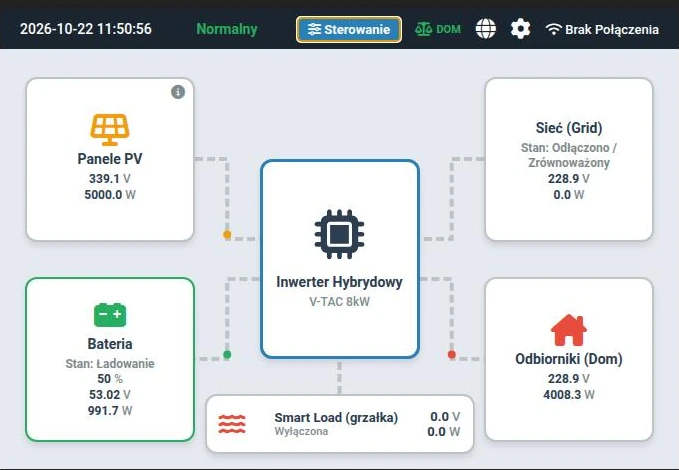Click the house load voltage 228.9 V
The width and height of the screenshot is (679, 470).
(x=569, y=379)
